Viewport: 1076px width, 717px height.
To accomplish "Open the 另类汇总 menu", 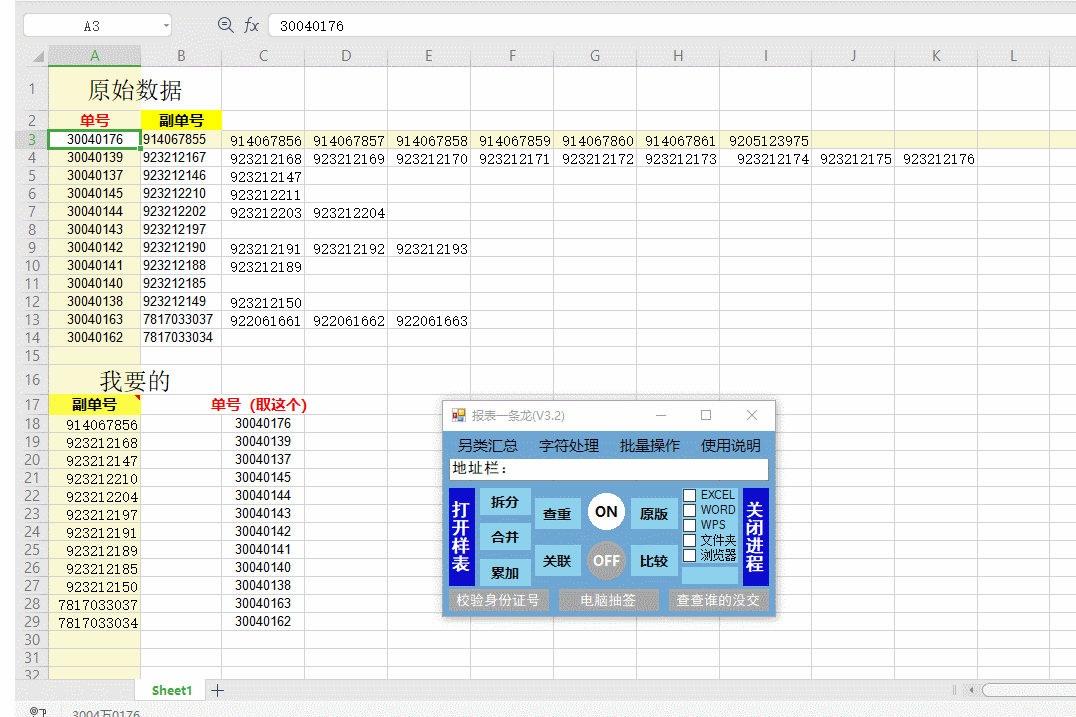I will tap(487, 446).
